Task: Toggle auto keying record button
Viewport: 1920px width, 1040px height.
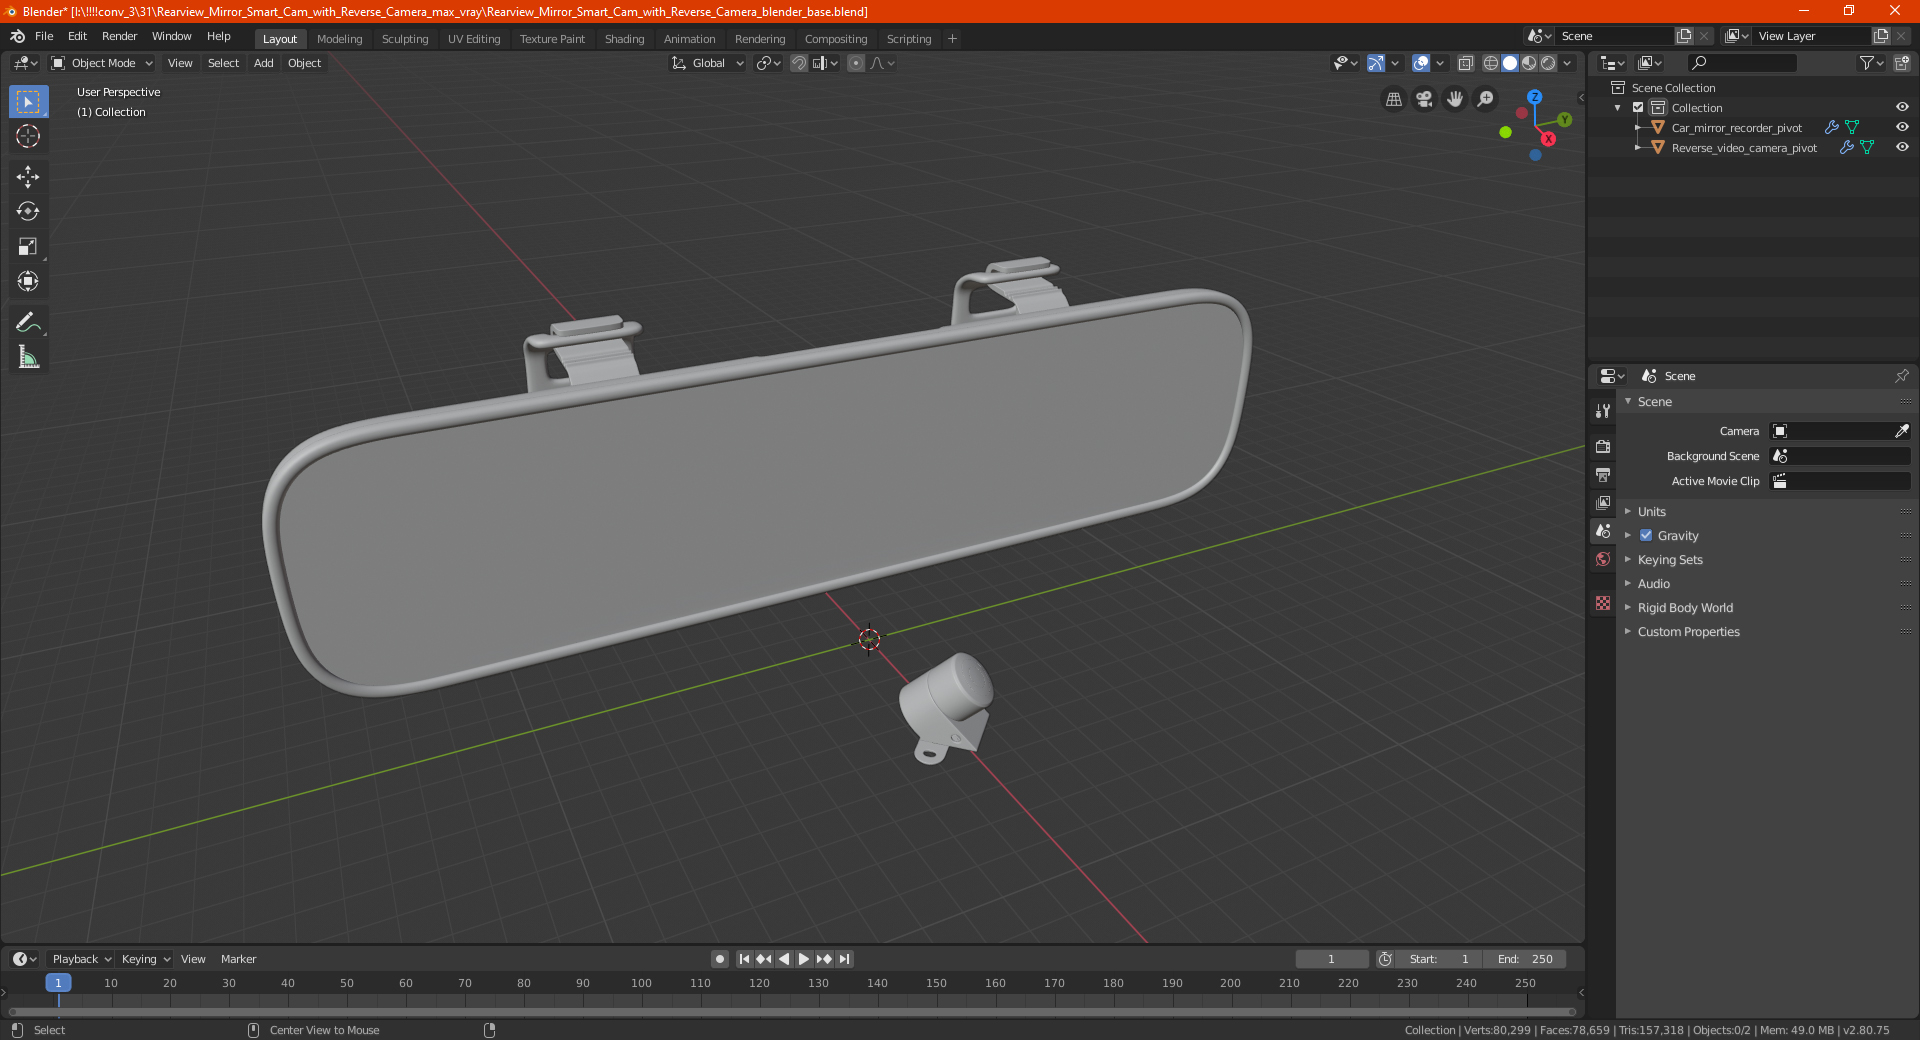Action: pyautogui.click(x=719, y=959)
